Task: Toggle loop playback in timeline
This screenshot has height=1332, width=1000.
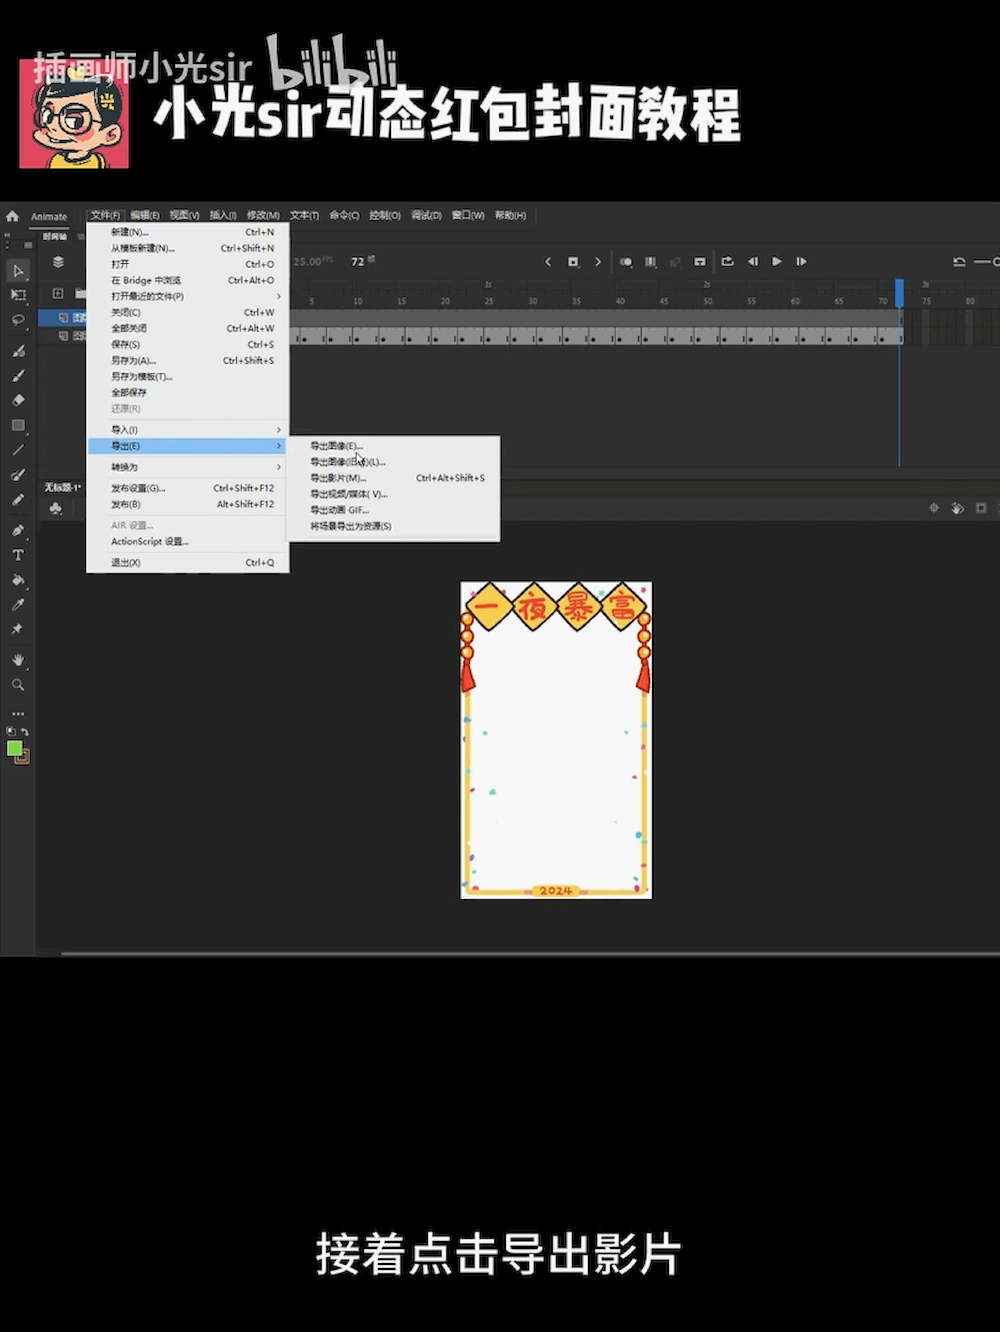Action: tap(727, 262)
